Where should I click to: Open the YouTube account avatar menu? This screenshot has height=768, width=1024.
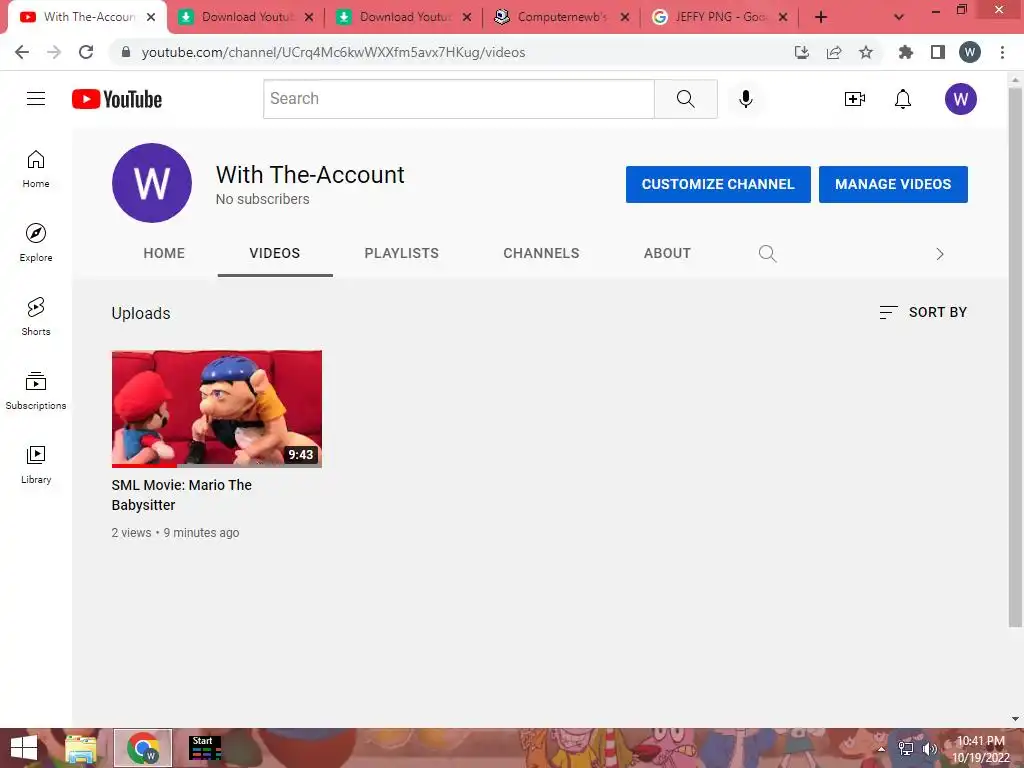pos(960,99)
